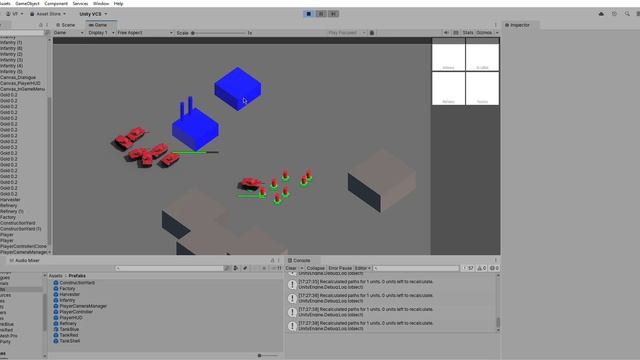Viewport: 640px width, 360px height.
Task: Click the Shortcuts icon beside Stats
Action: pos(456,33)
